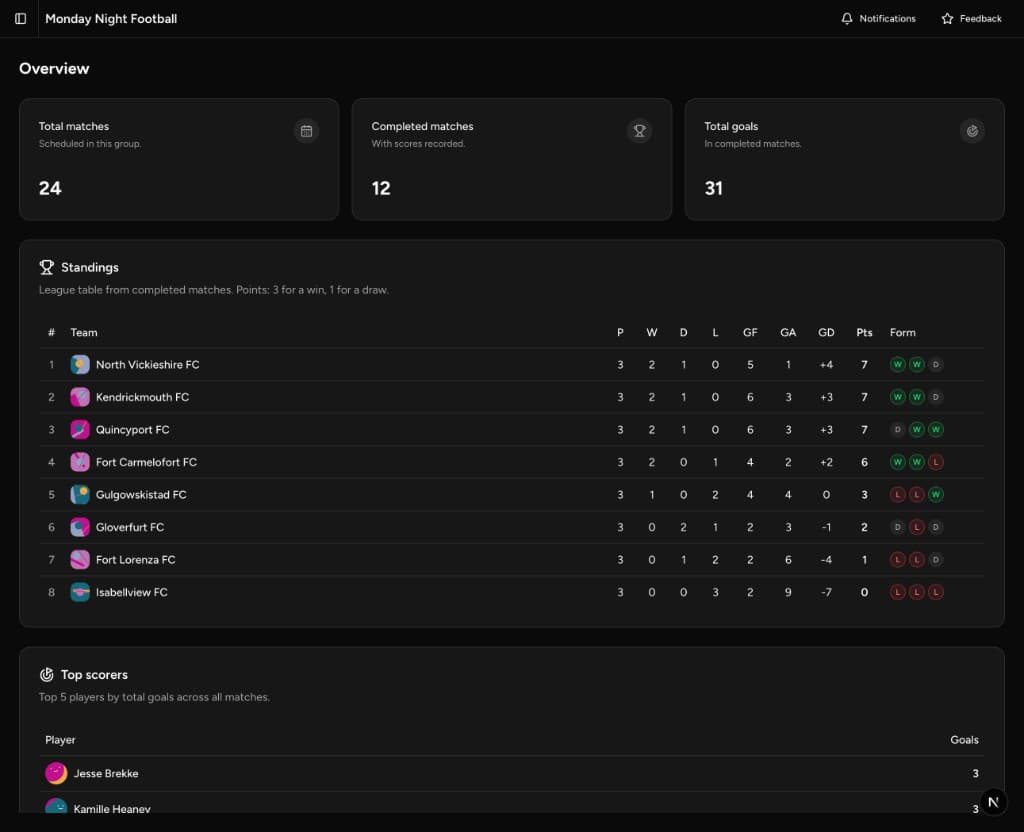The height and width of the screenshot is (832, 1024).
Task: Click the trophy icon on Completed matches card
Action: (x=639, y=131)
